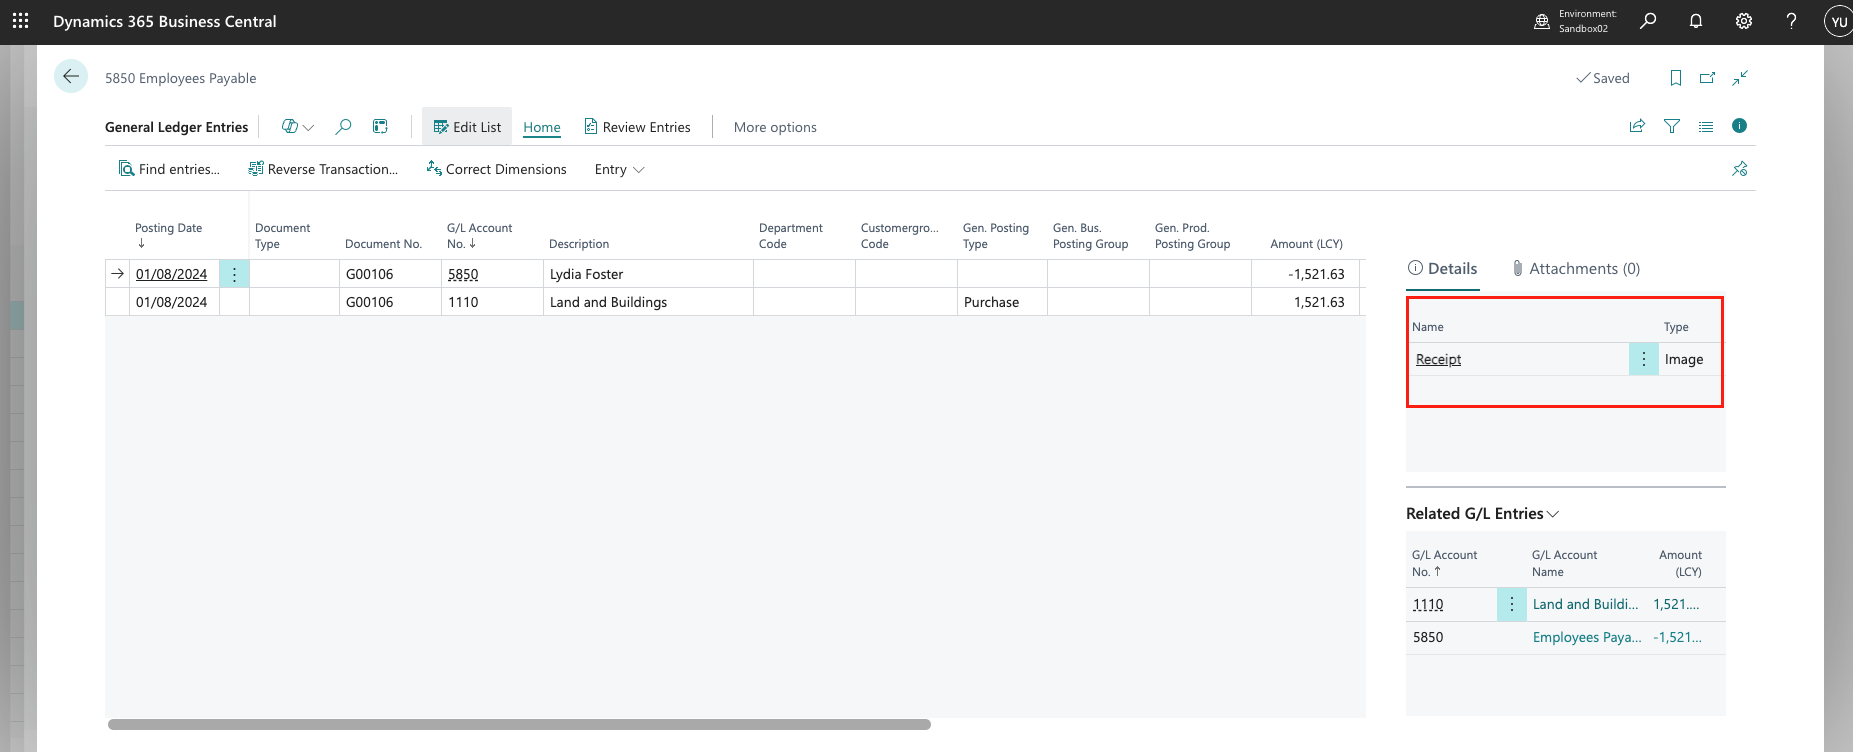The image size is (1853, 752).
Task: Click the Purchase posting type cell
Action: coord(1002,302)
